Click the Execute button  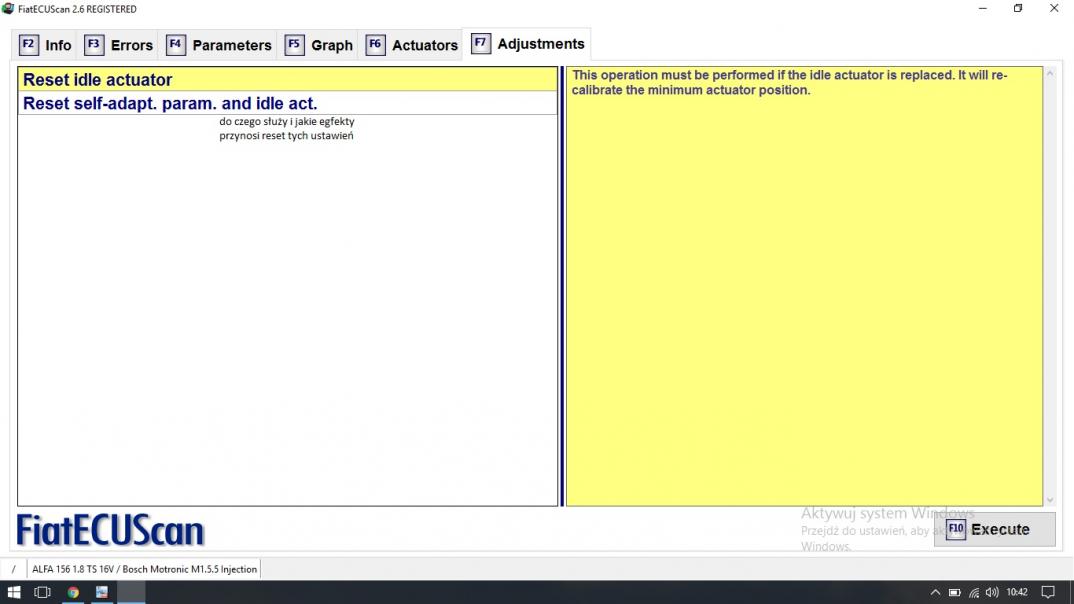point(995,529)
